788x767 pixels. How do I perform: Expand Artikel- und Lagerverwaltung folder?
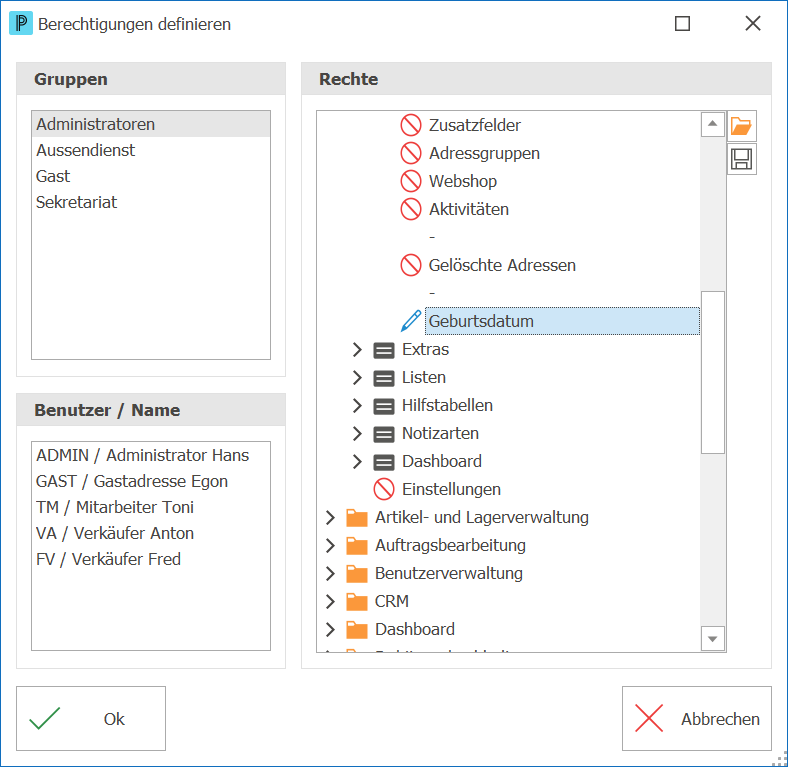[x=330, y=517]
